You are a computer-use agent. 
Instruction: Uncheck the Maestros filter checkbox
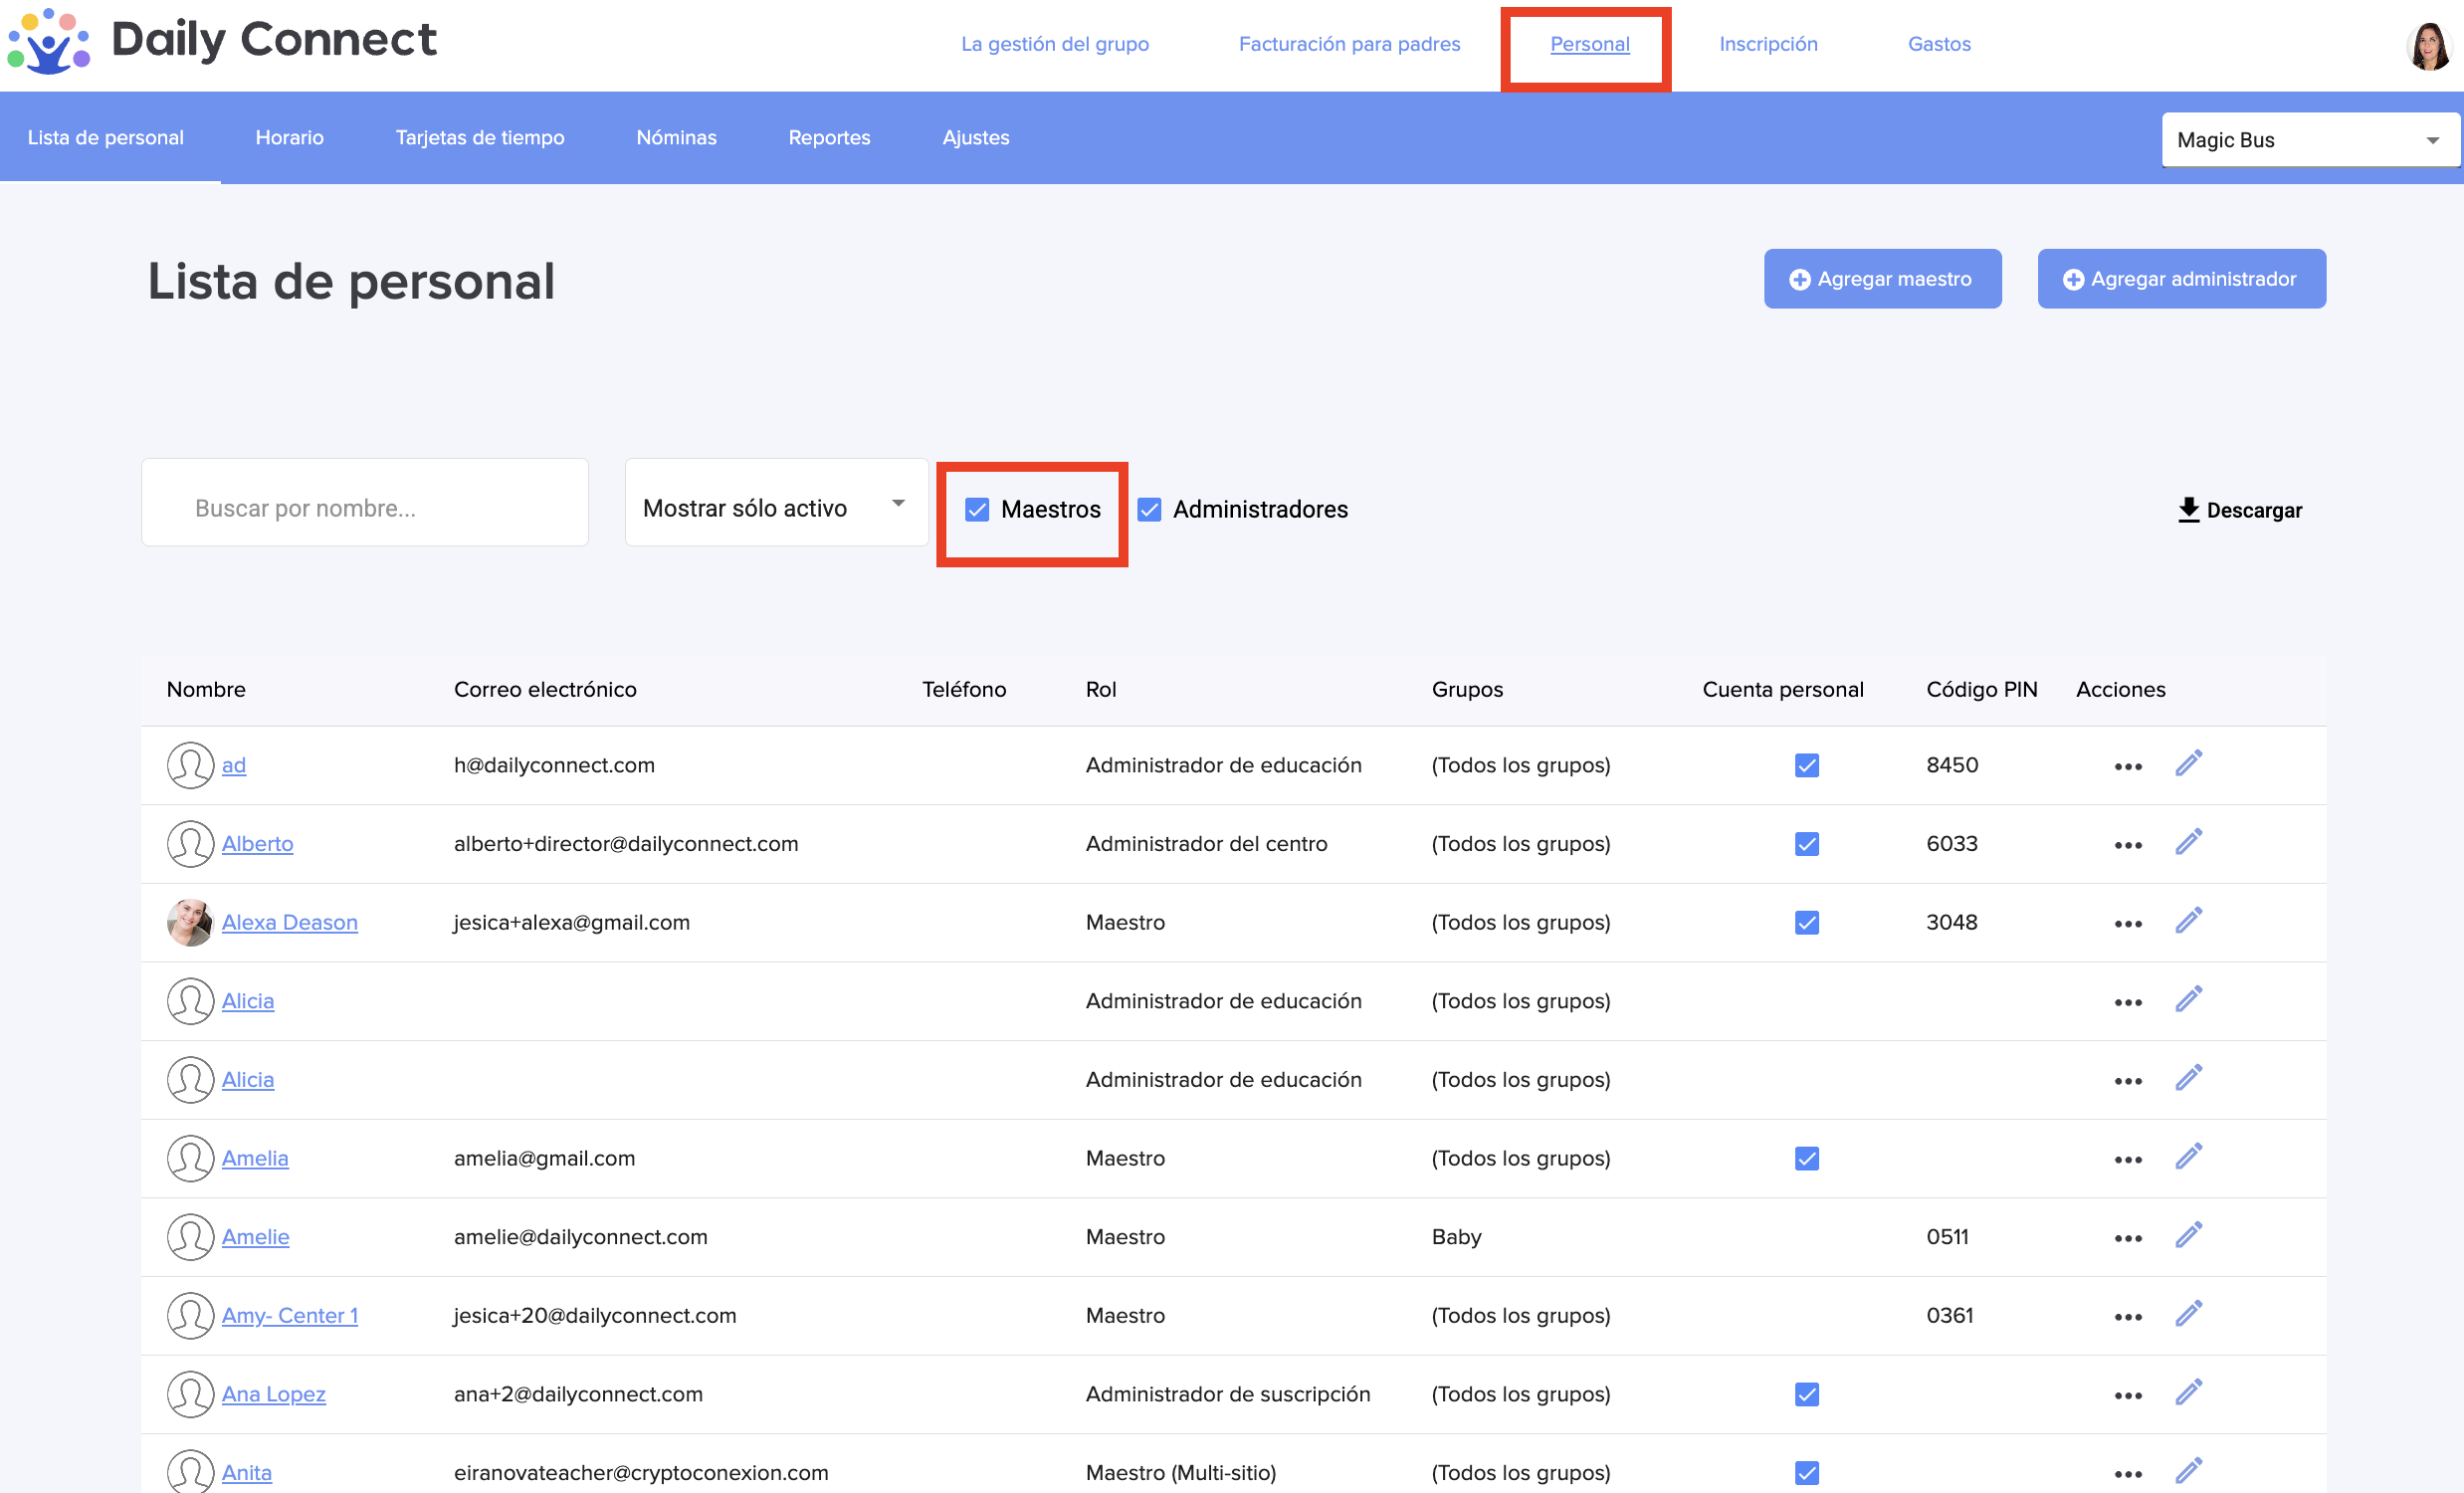(977, 510)
